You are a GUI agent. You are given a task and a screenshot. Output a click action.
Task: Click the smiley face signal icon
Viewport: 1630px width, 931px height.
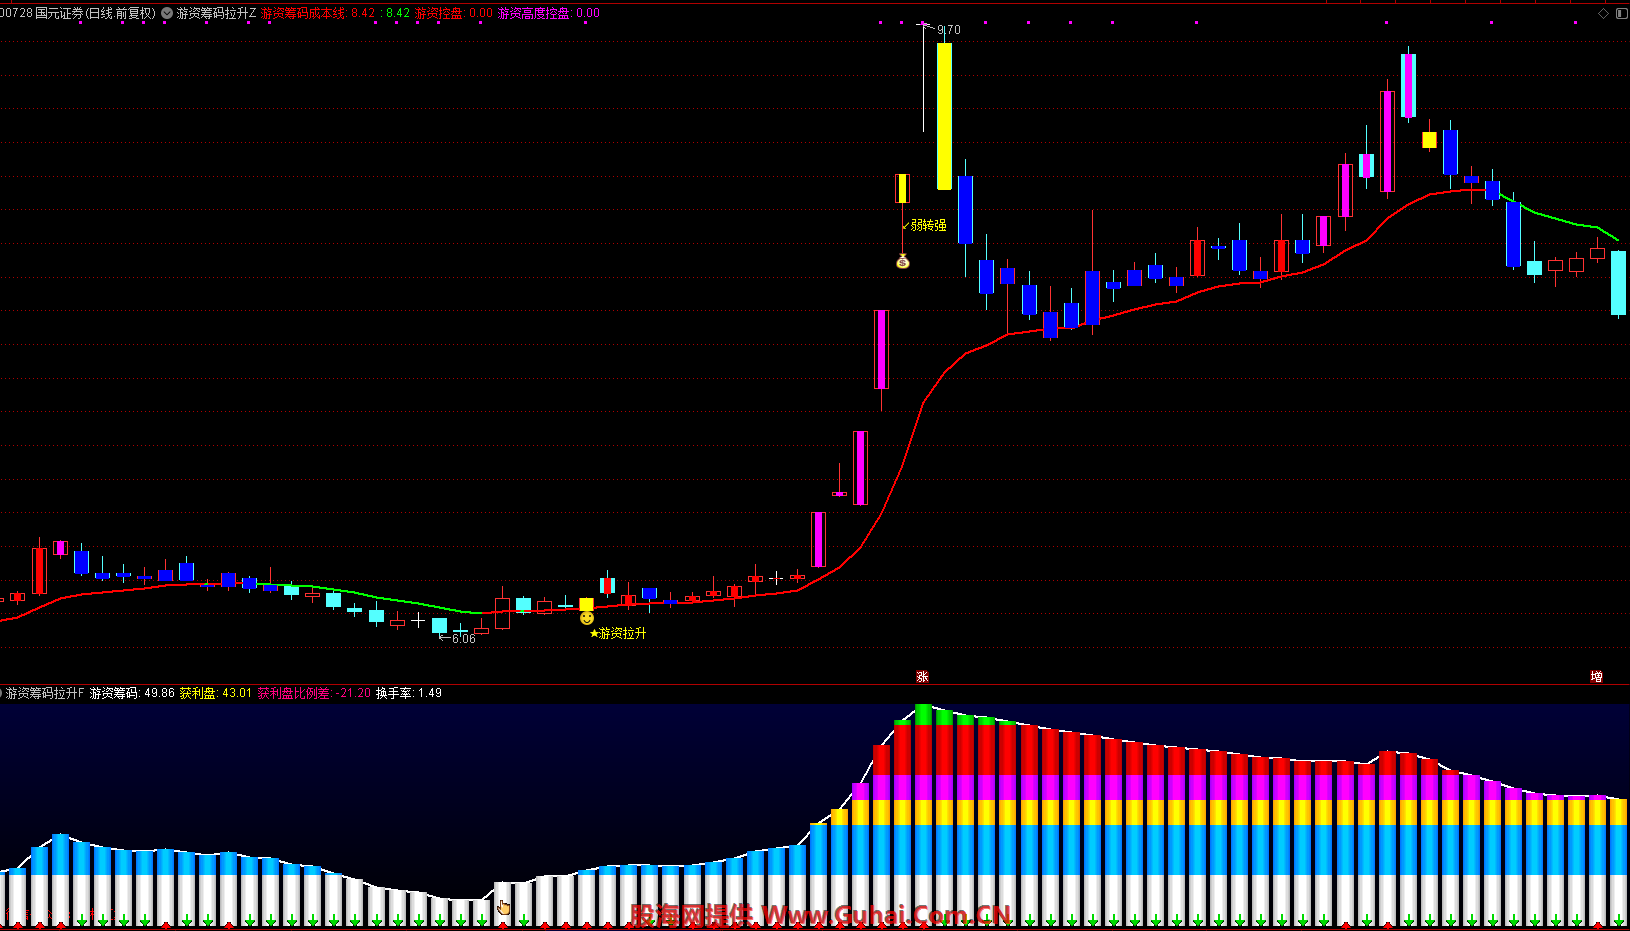(x=587, y=618)
